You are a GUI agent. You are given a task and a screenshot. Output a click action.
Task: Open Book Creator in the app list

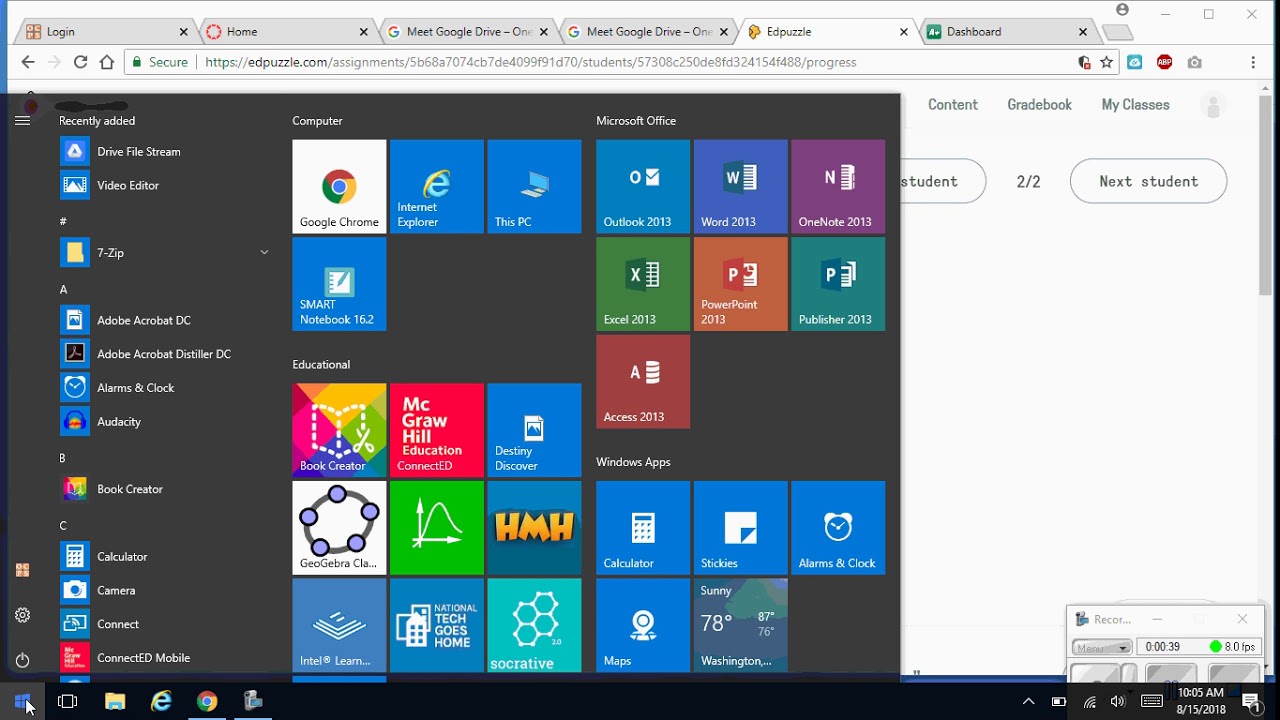click(165, 489)
